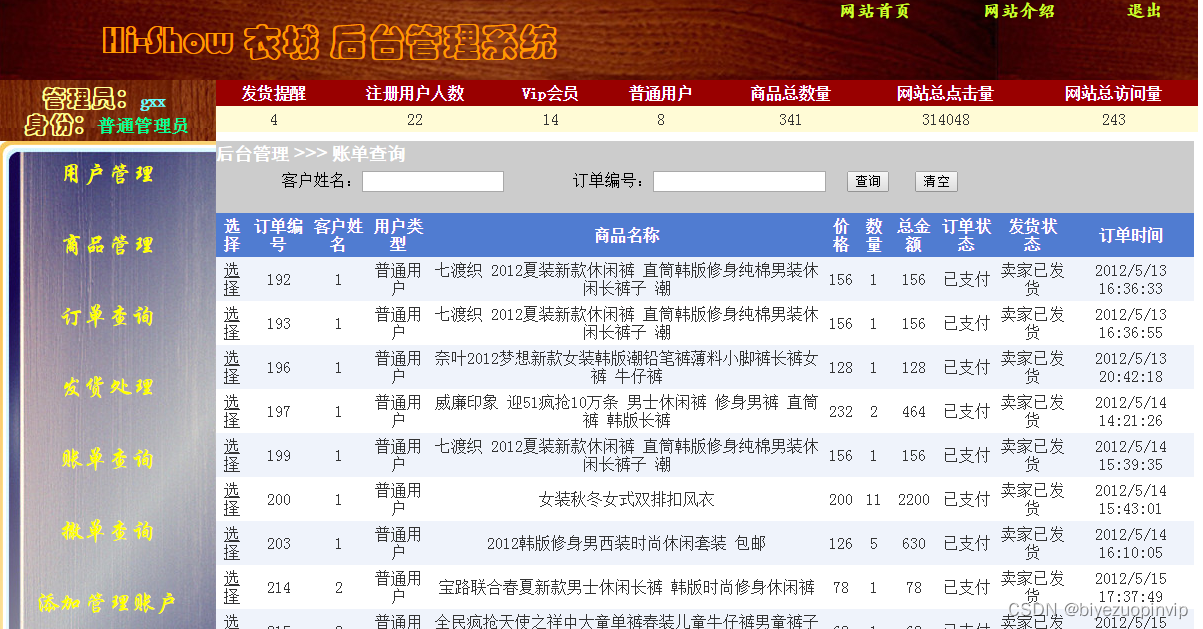This screenshot has width=1203, height=629.
Task: Click product name starting 宝路联合春夏新款
Action: pyautogui.click(x=627, y=587)
